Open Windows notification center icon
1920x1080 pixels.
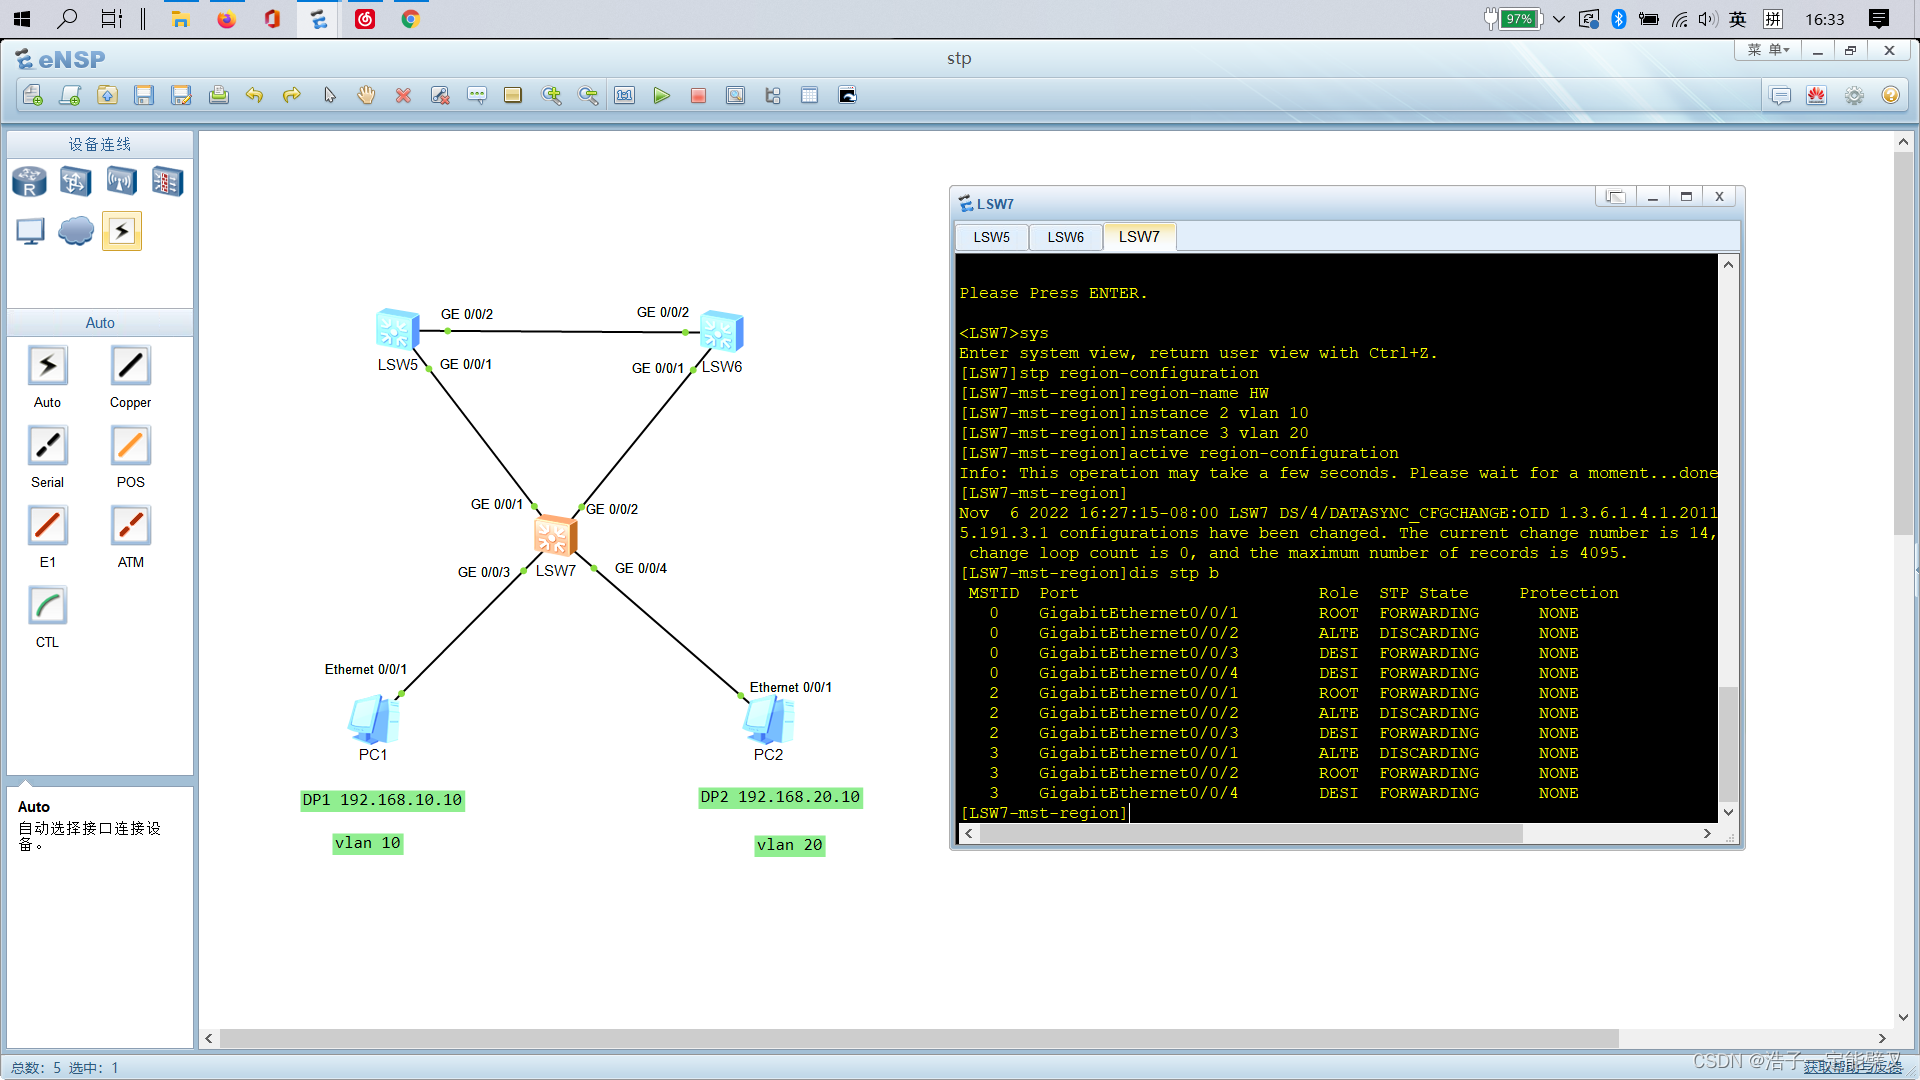pyautogui.click(x=1879, y=19)
